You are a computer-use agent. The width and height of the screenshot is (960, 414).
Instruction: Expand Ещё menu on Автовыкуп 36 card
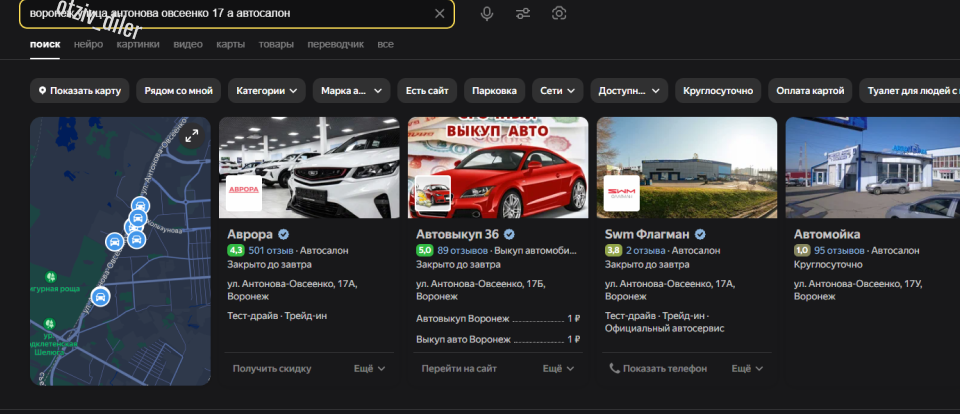[558, 369]
